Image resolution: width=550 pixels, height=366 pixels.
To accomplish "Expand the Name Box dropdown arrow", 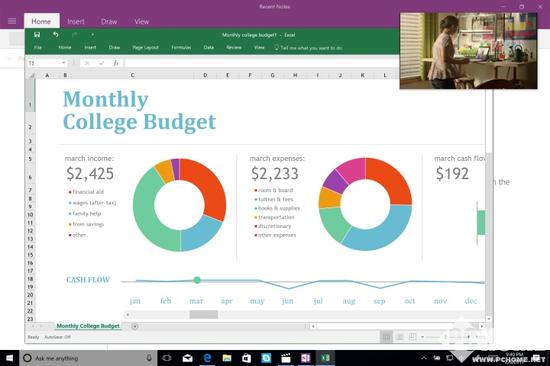I will tap(63, 63).
